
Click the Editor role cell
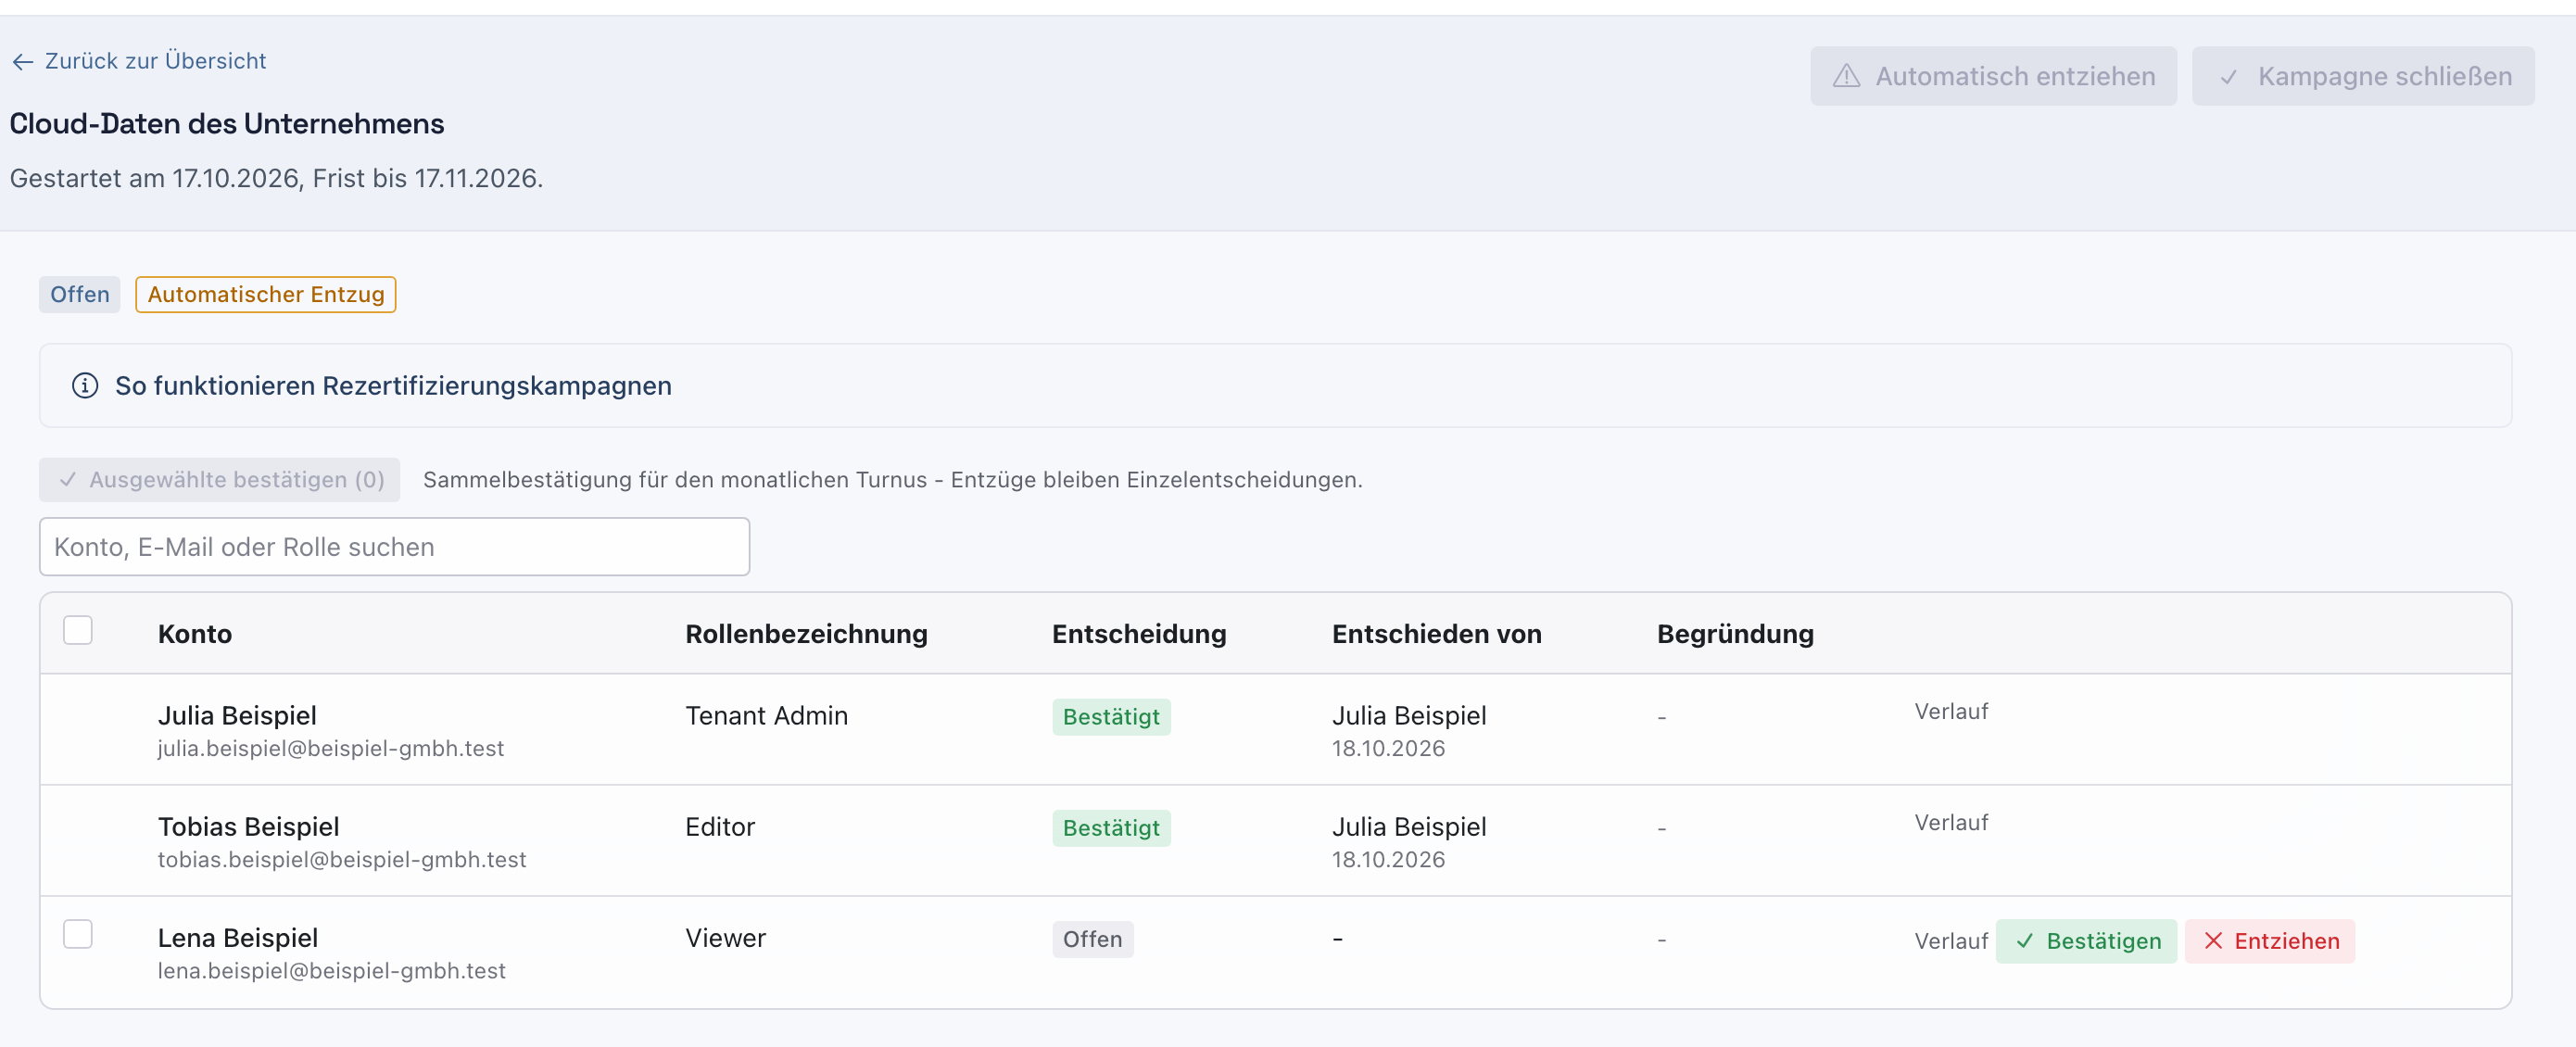coord(720,827)
